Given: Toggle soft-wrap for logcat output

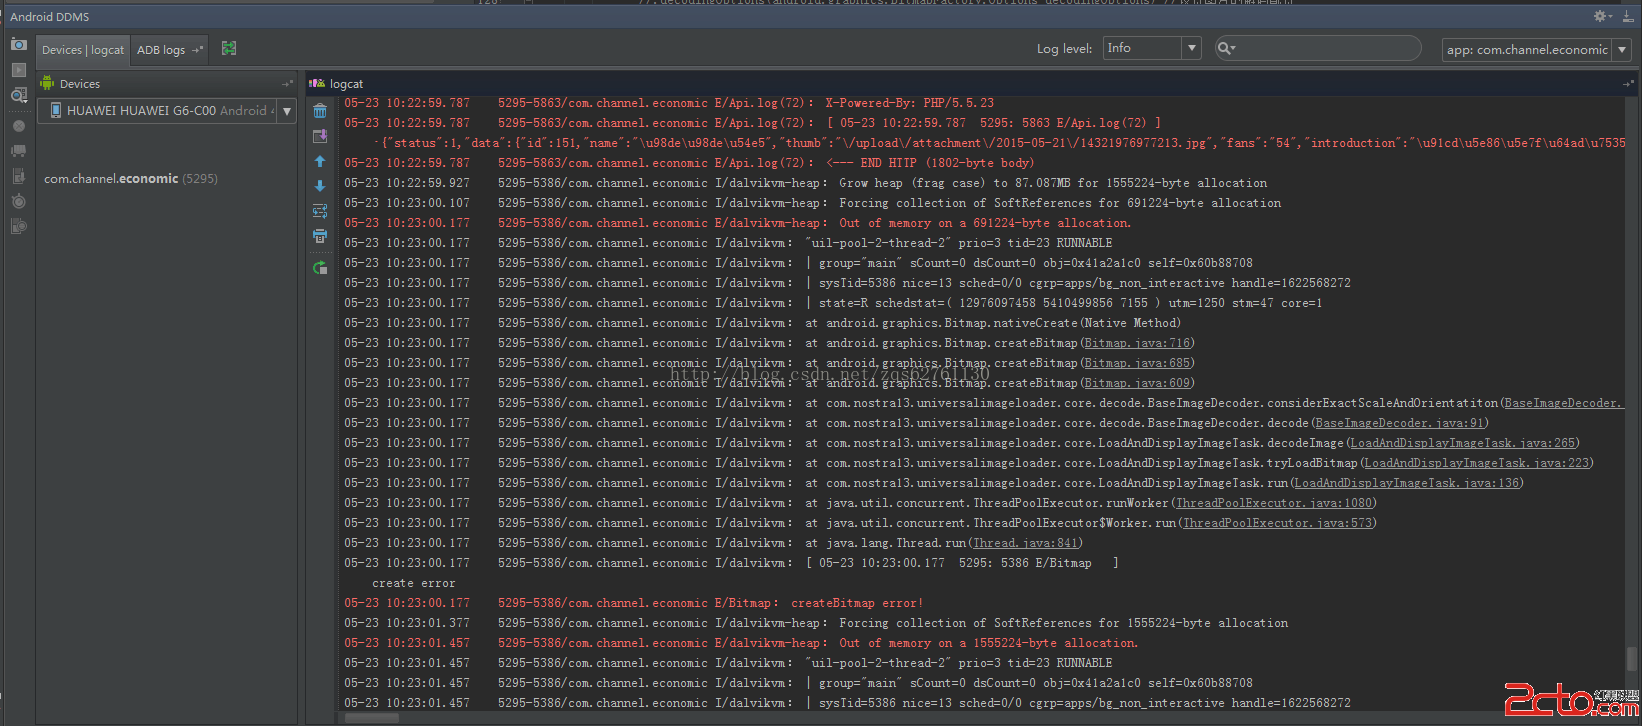Looking at the screenshot, I should point(320,211).
